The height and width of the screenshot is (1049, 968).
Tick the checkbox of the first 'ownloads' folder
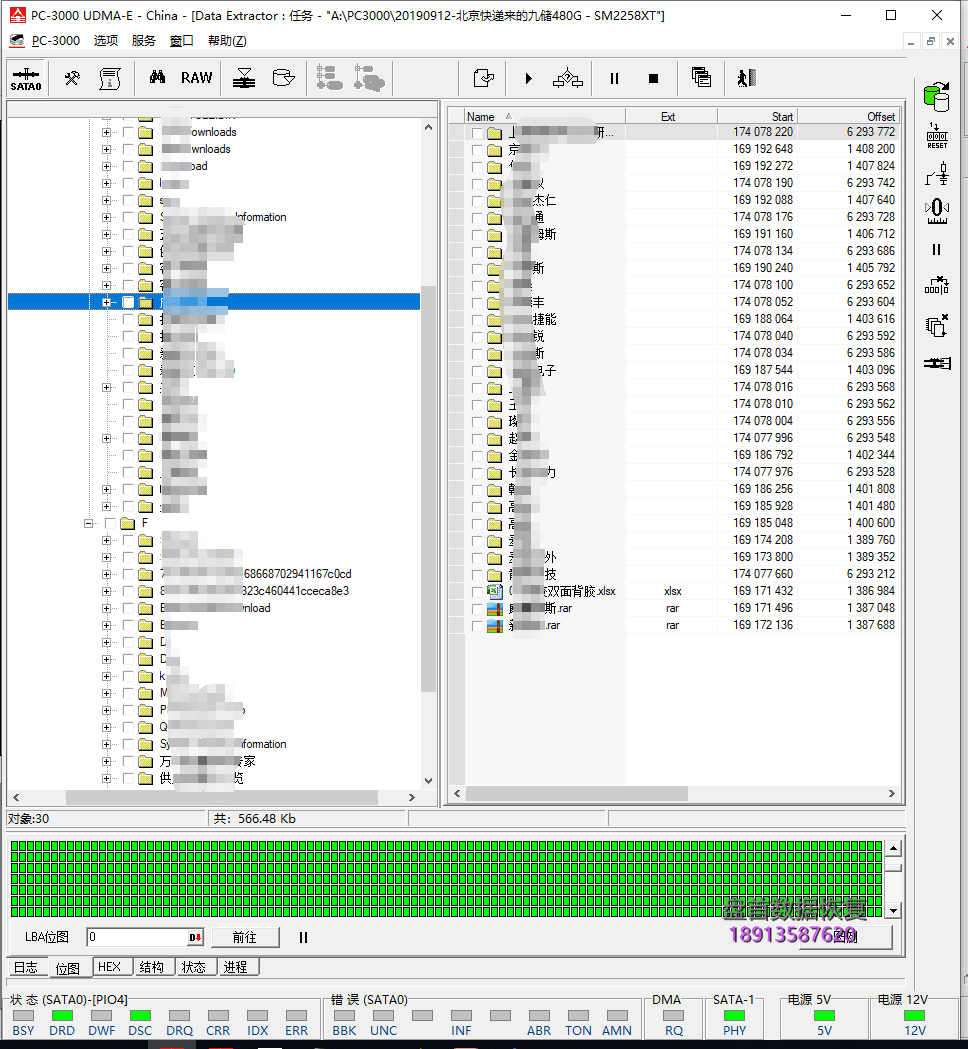(128, 132)
